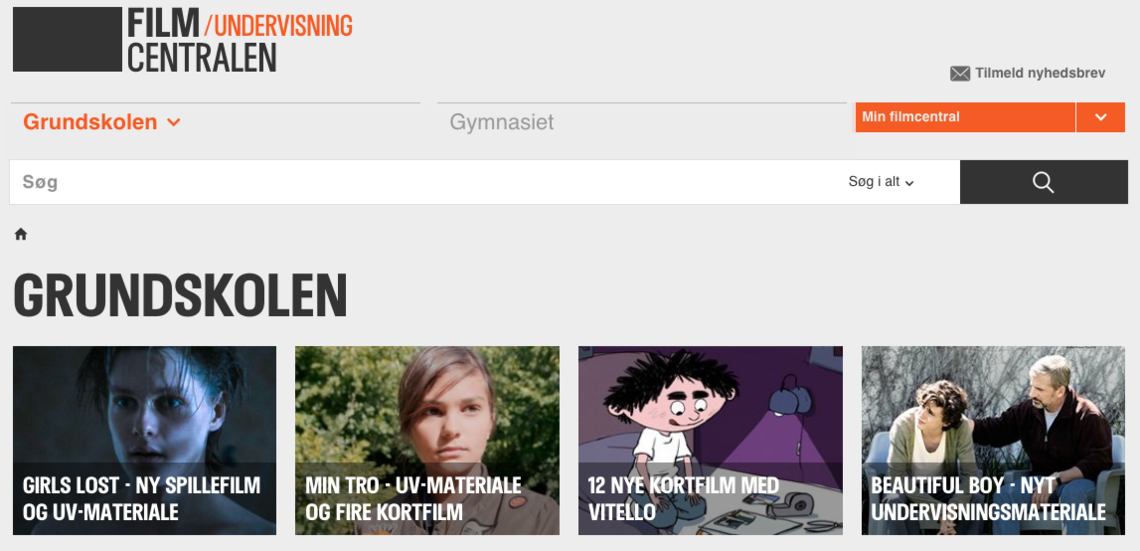Select the Grundskolen tab
1140x551 pixels.
point(90,122)
